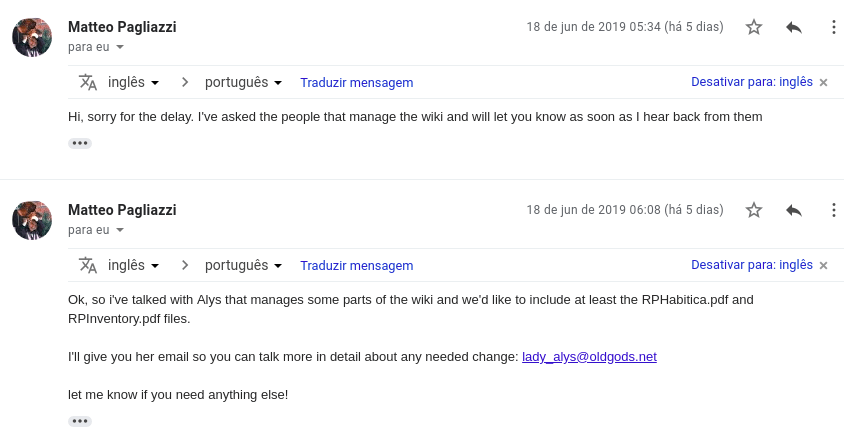Reply to the first message at 05:34
Screen dimensions: 850x444
(x=794, y=27)
